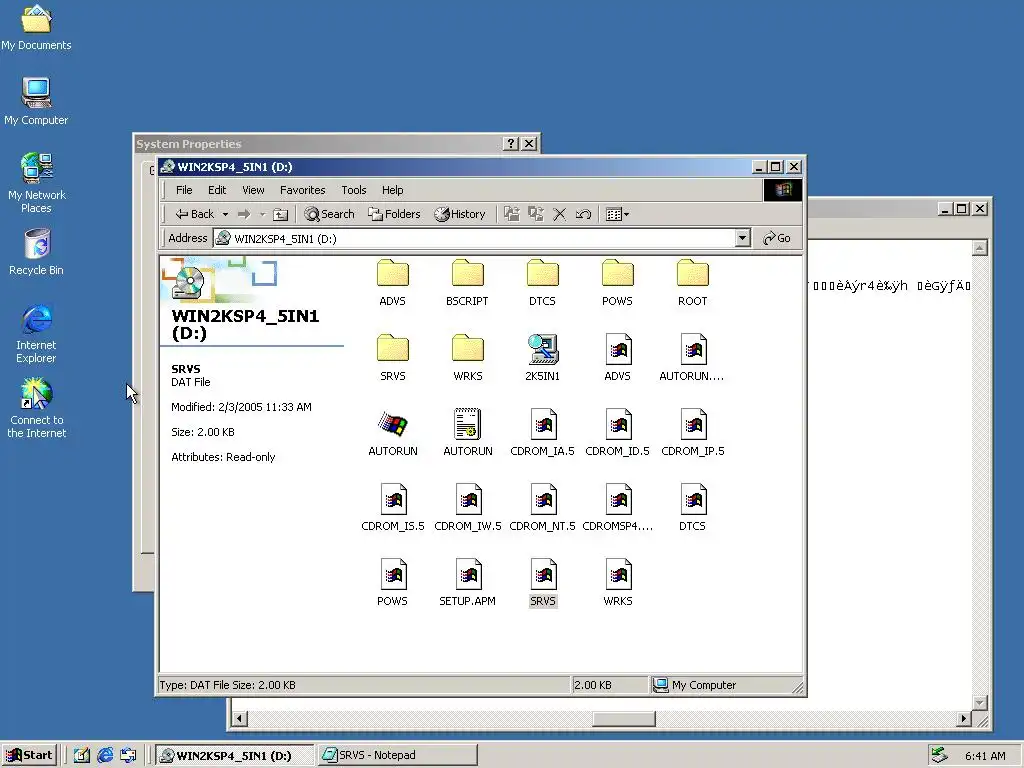Click the Search toolbar button
This screenshot has height=768, width=1024.
(329, 214)
